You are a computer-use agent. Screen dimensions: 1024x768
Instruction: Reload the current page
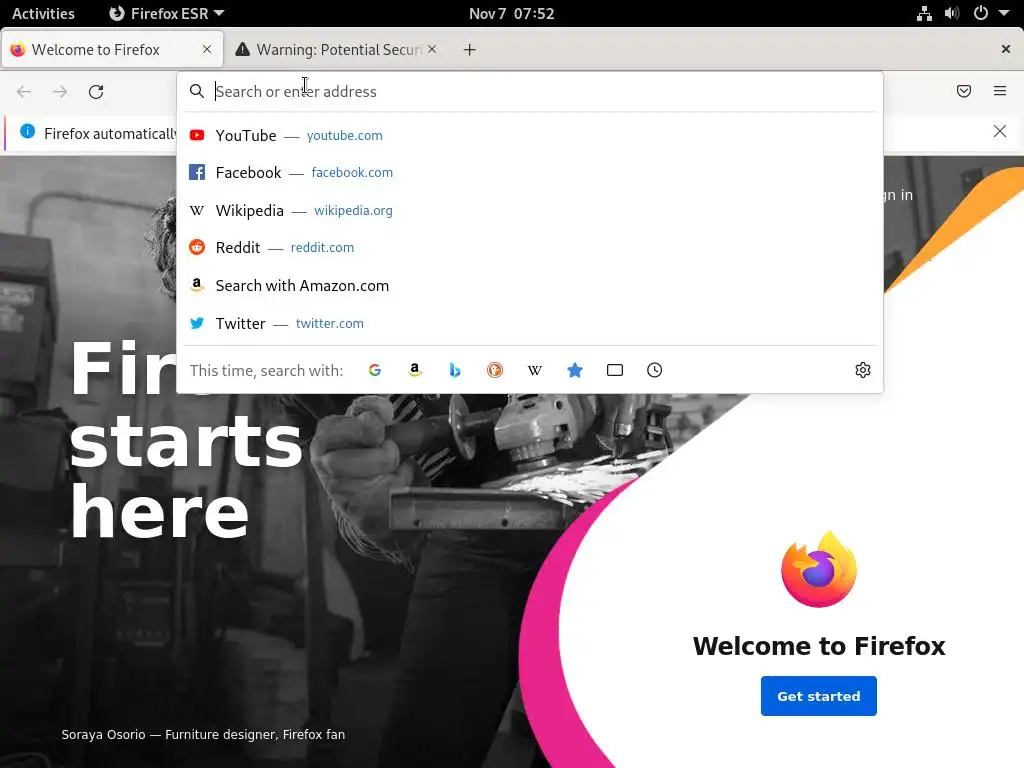(x=96, y=91)
